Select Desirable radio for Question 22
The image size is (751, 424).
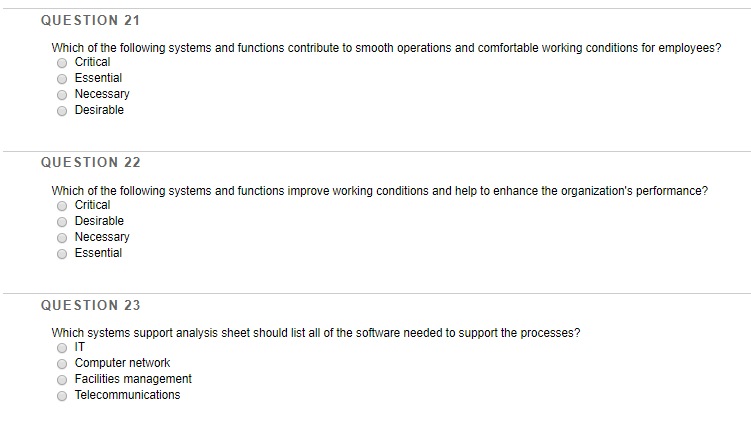(x=62, y=222)
